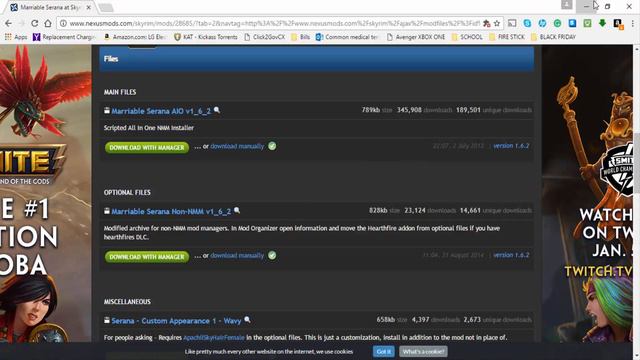Open the Avenger XBOX ONE bookmark
640x360 pixels.
416,37
